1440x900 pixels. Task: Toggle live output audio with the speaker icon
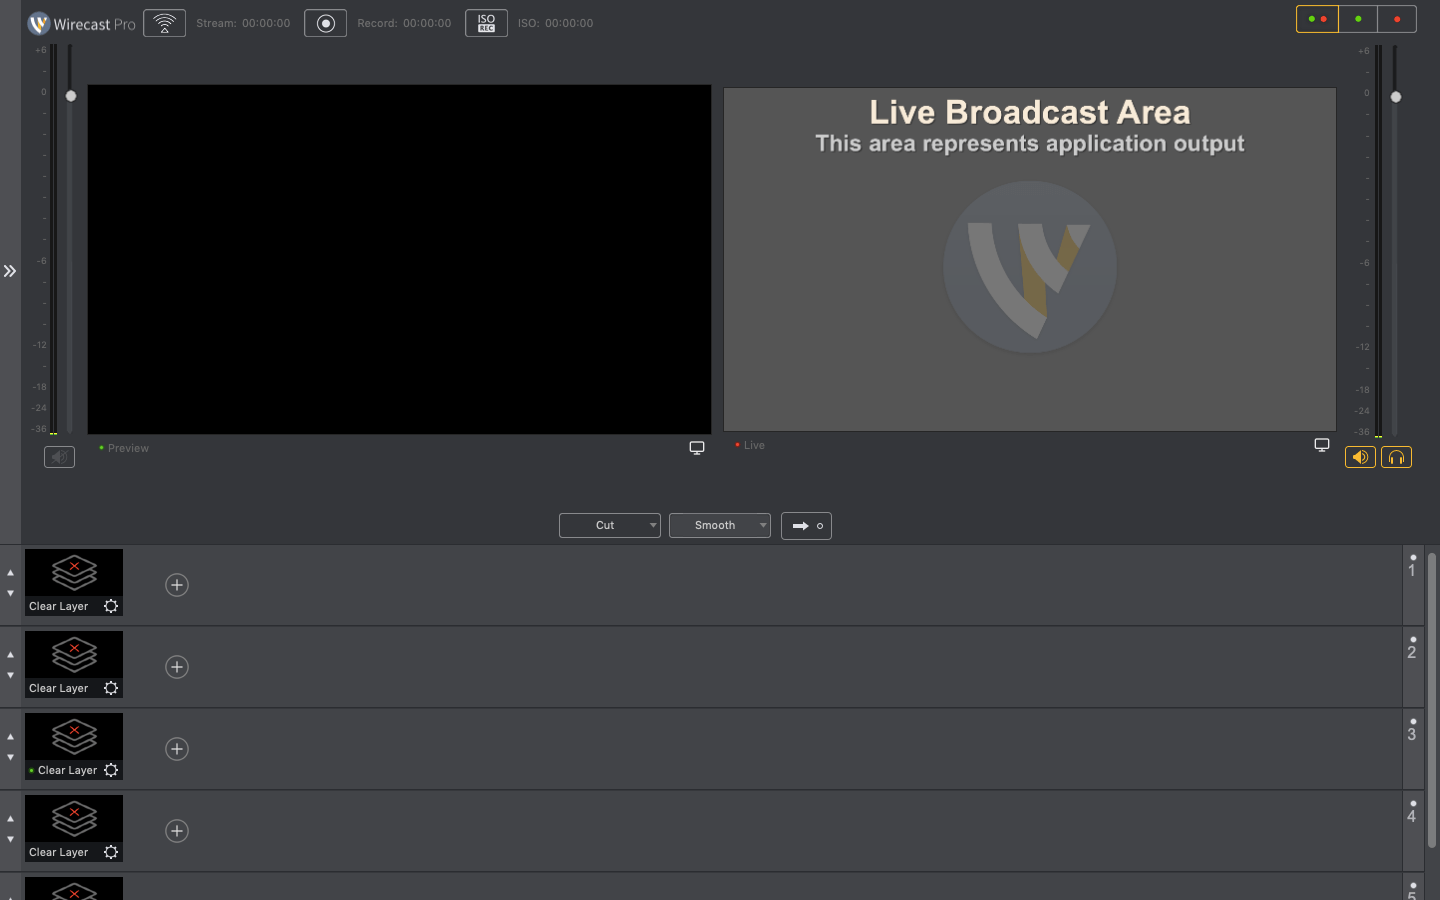click(x=1359, y=457)
